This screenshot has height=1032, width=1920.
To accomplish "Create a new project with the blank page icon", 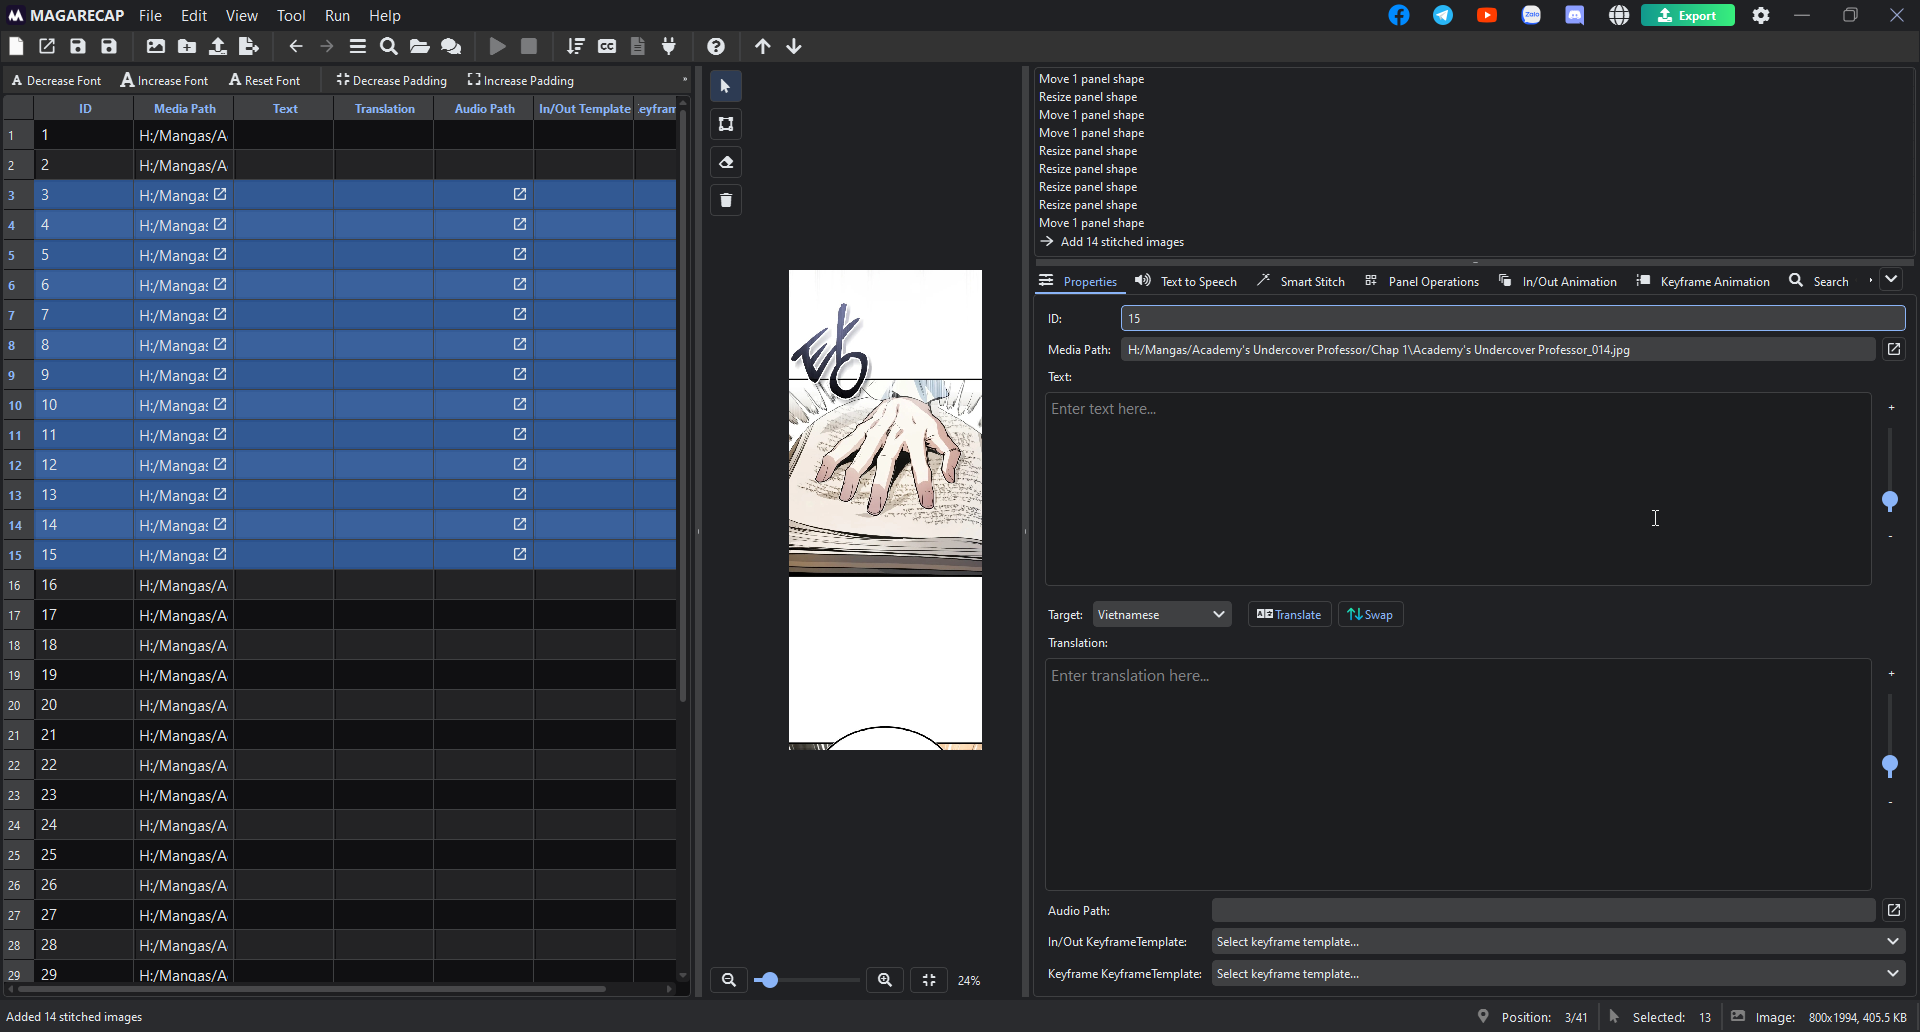I will [16, 46].
